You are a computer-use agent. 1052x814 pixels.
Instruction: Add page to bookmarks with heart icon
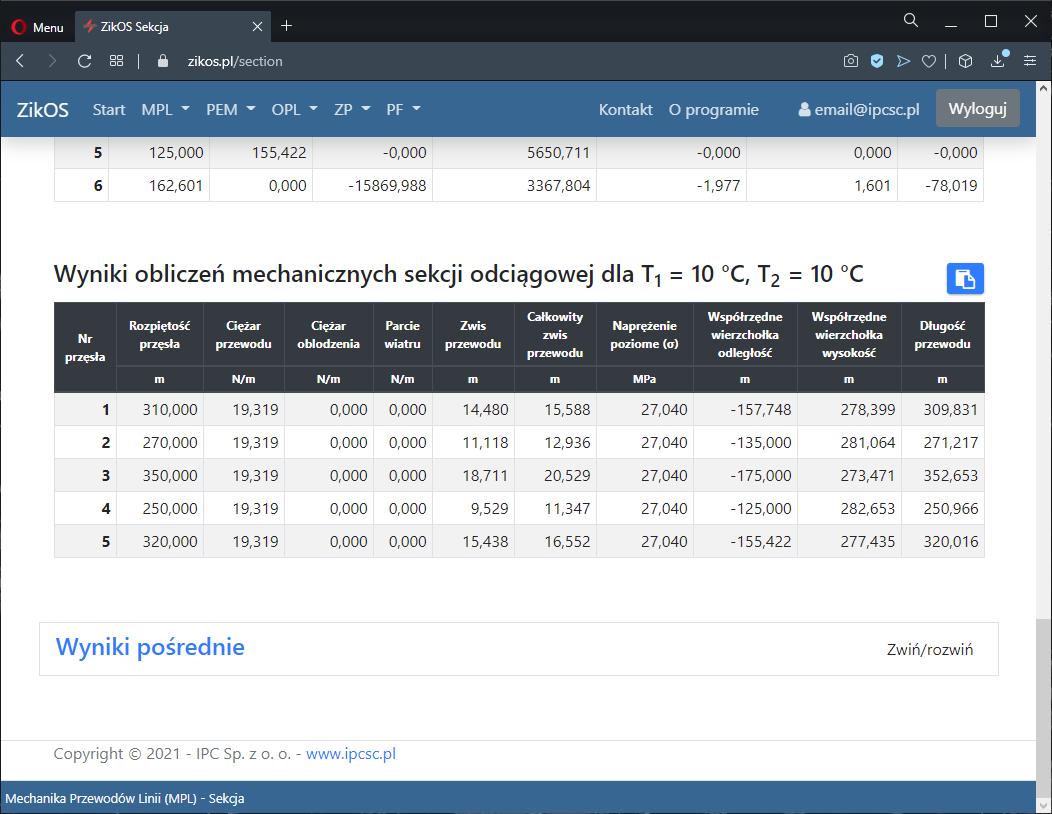click(x=929, y=61)
